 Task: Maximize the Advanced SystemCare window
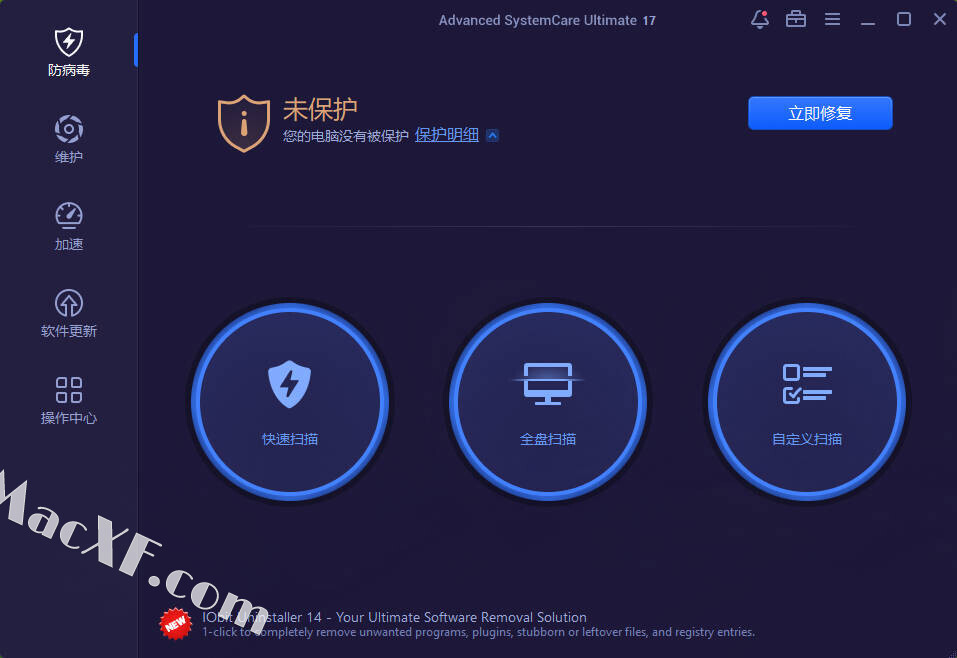904,19
